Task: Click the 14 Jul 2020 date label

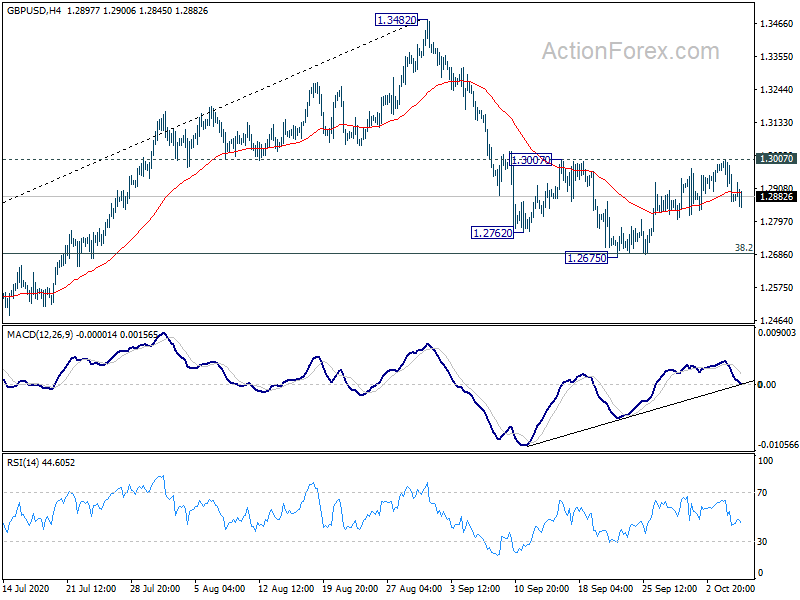Action: [26, 588]
